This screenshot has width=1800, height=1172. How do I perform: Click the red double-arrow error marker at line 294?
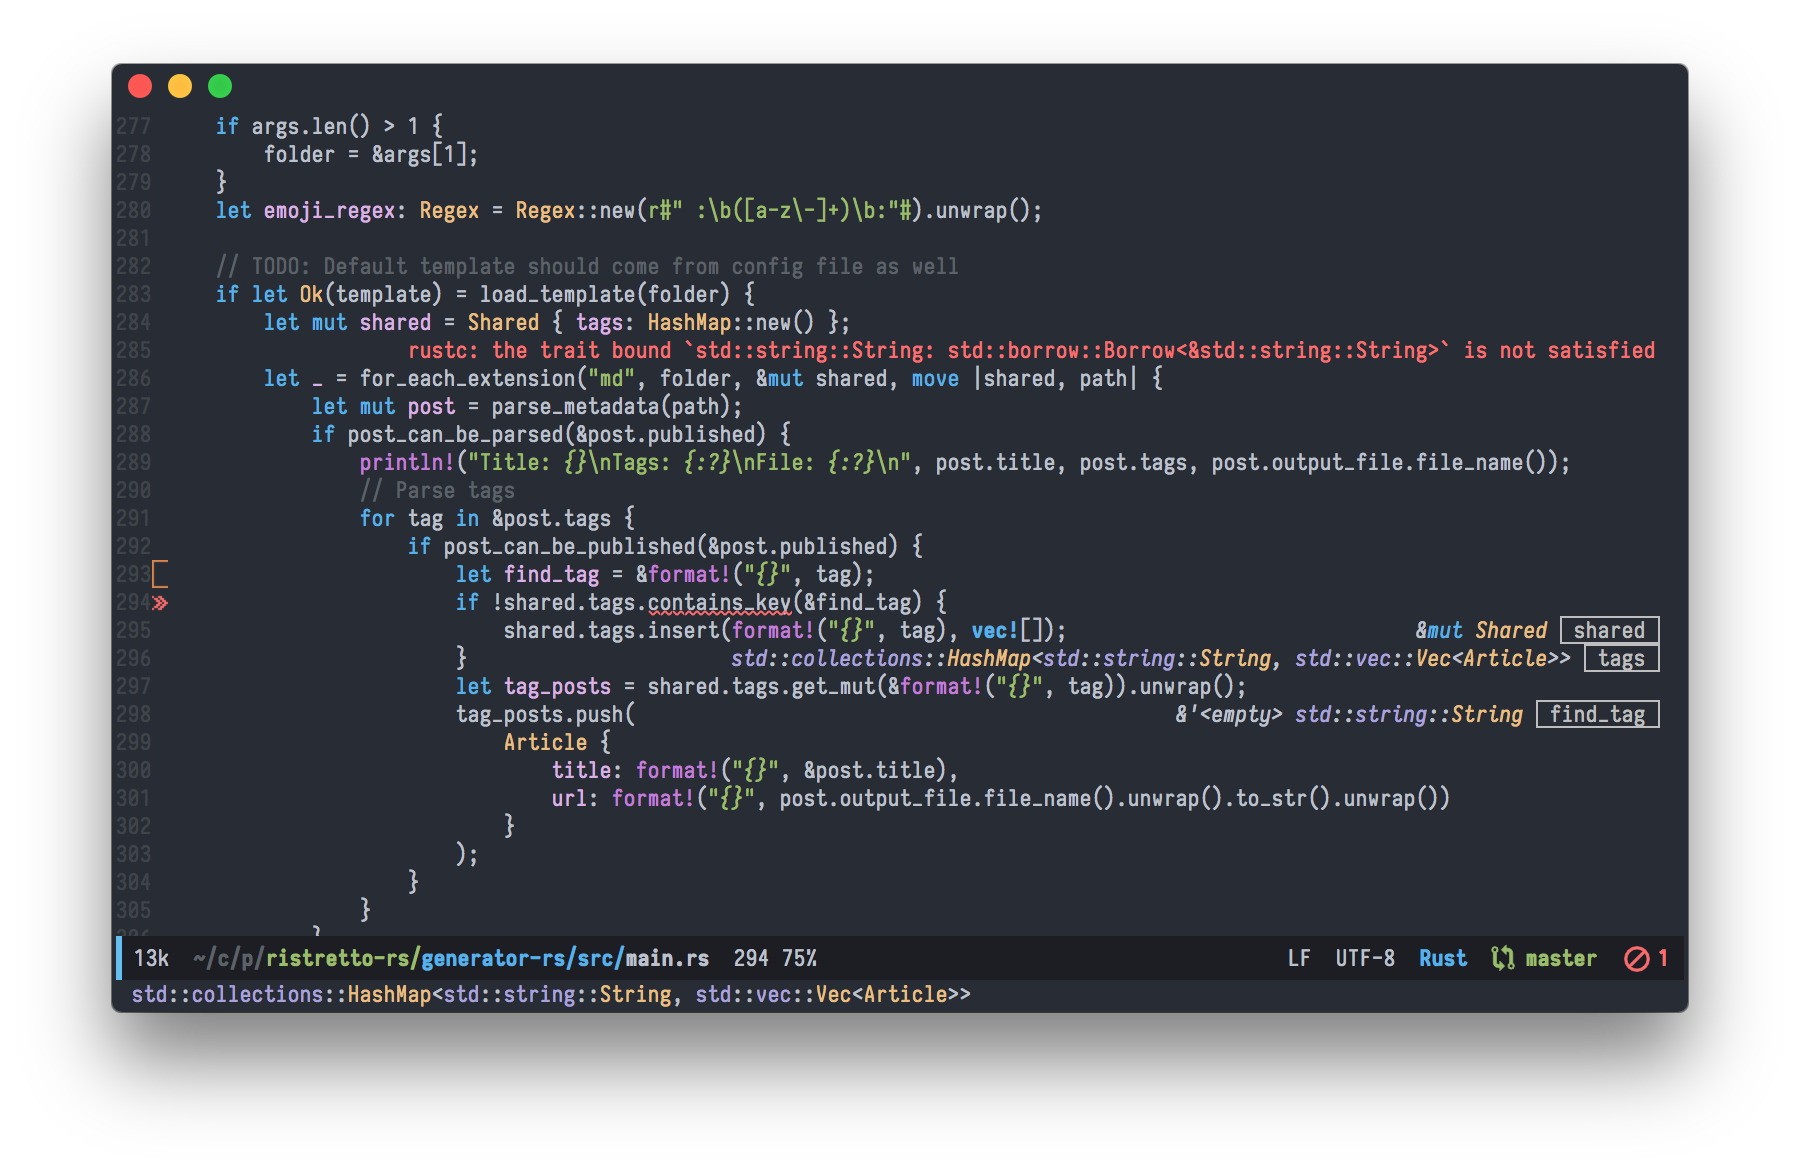(x=160, y=603)
